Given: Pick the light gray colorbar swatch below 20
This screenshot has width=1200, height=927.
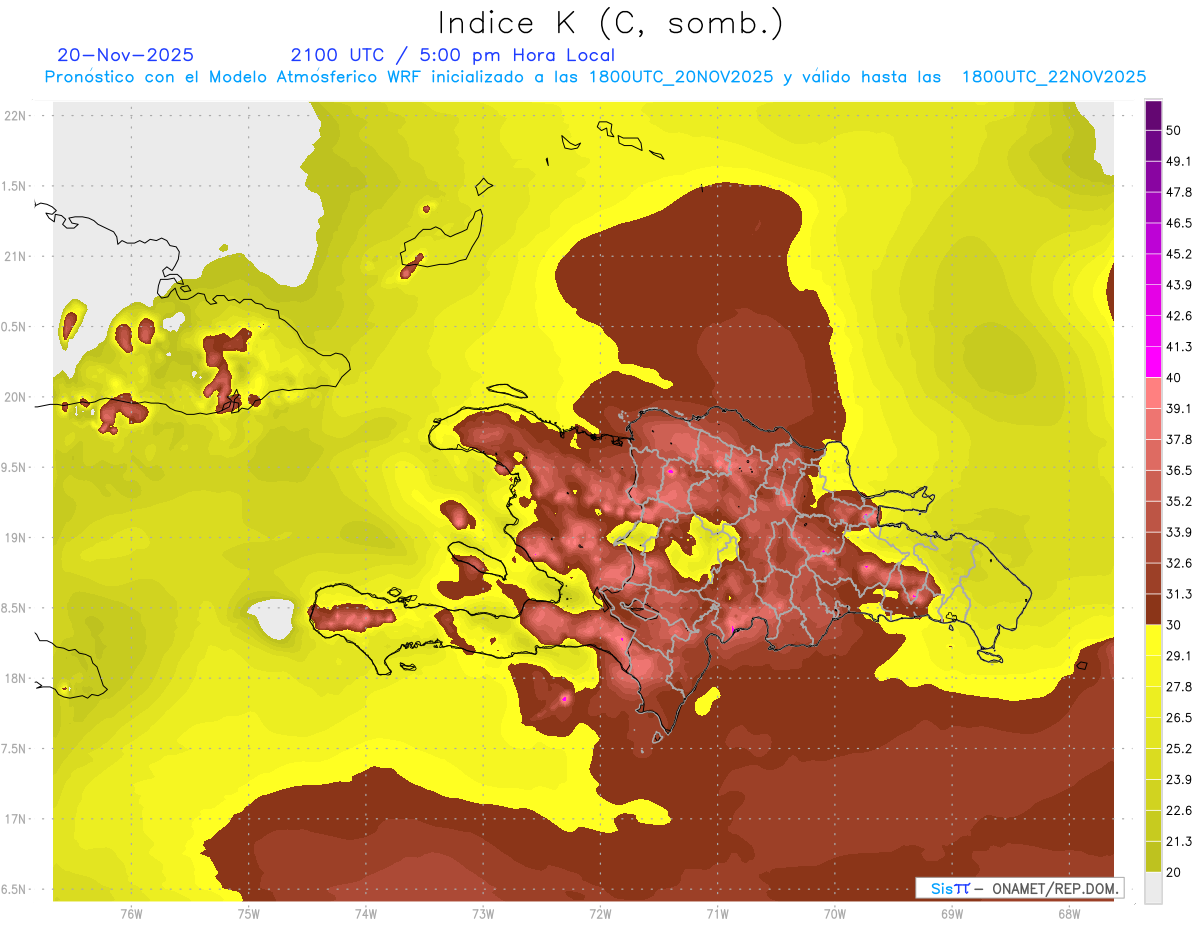Looking at the screenshot, I should click(x=1153, y=888).
